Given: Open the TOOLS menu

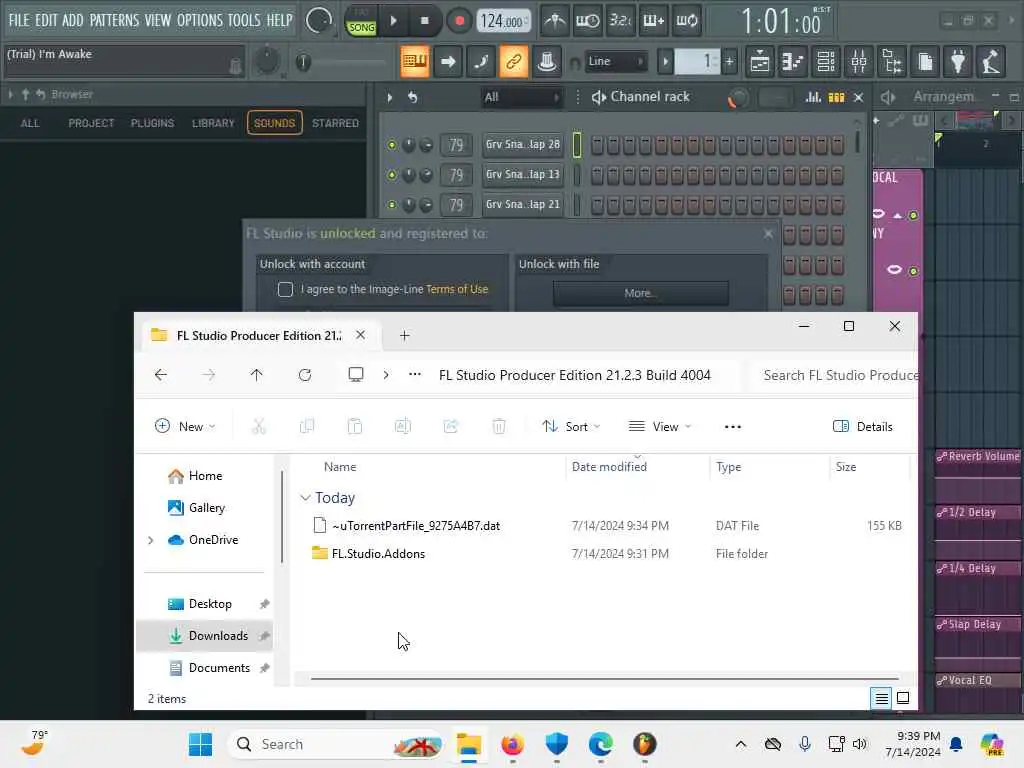Looking at the screenshot, I should [244, 20].
